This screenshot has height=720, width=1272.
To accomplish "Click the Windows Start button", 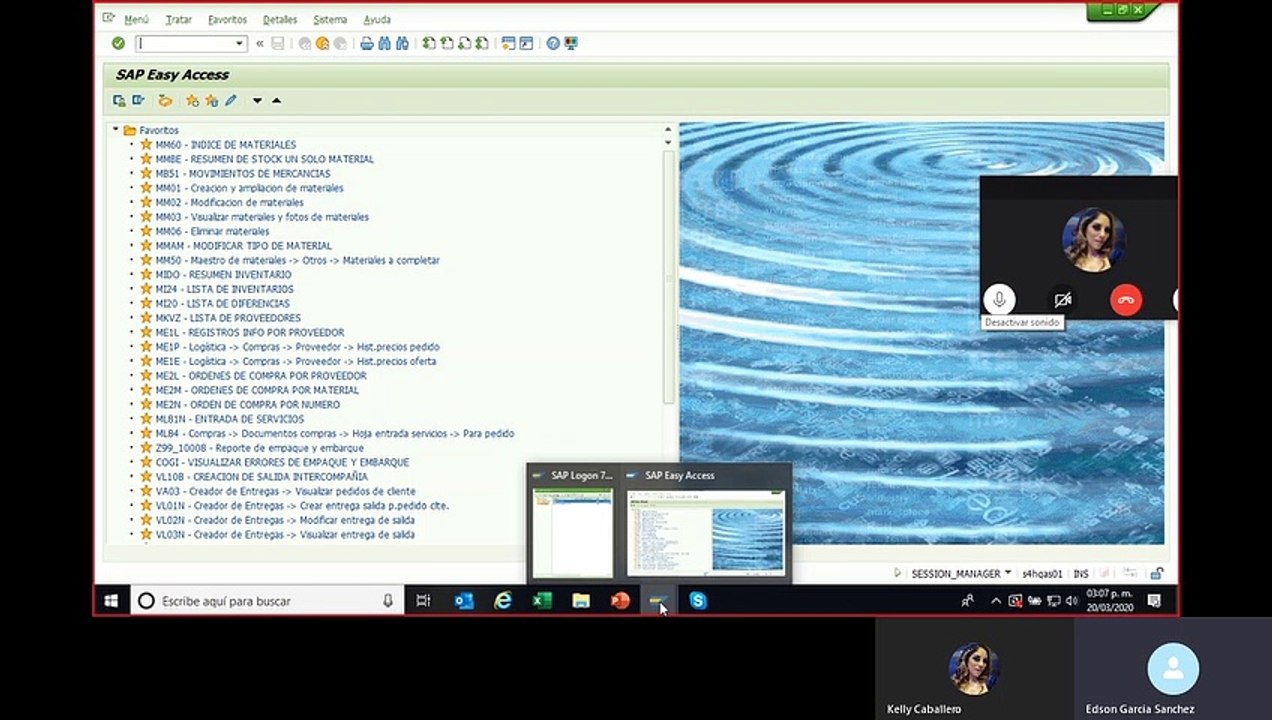I will (111, 601).
